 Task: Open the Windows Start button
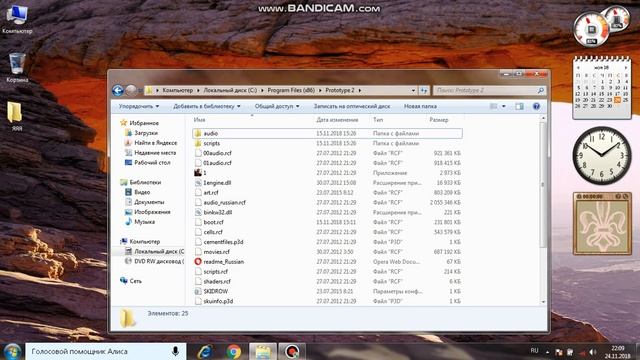12,351
